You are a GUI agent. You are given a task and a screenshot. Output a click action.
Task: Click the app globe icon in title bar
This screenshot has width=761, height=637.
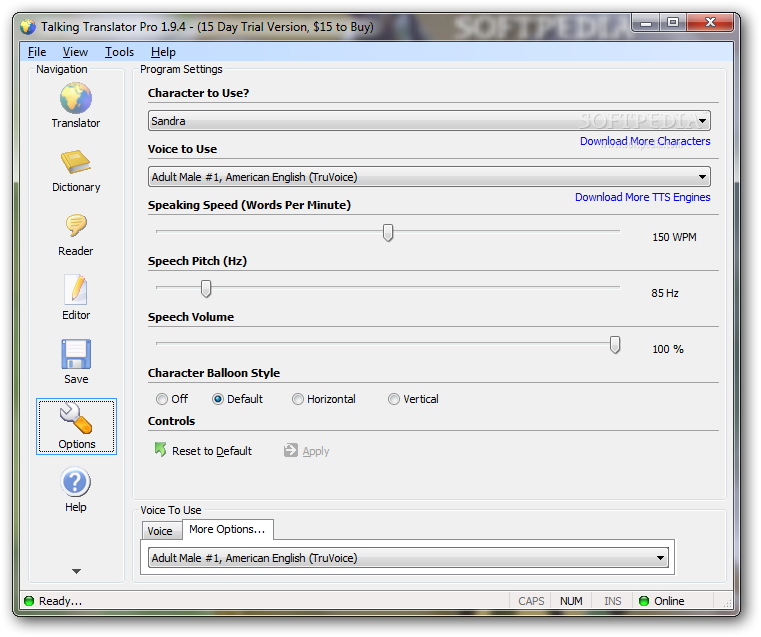[28, 27]
